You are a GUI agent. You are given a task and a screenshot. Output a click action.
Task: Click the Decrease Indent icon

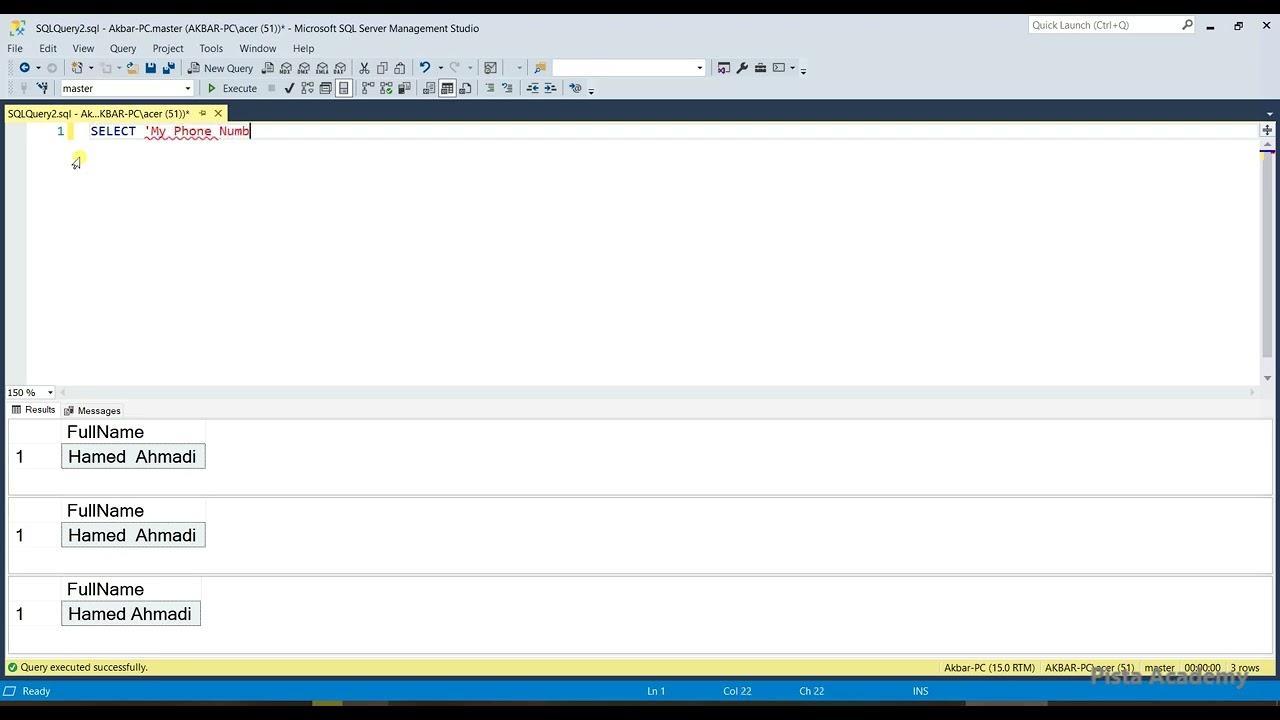pos(533,88)
